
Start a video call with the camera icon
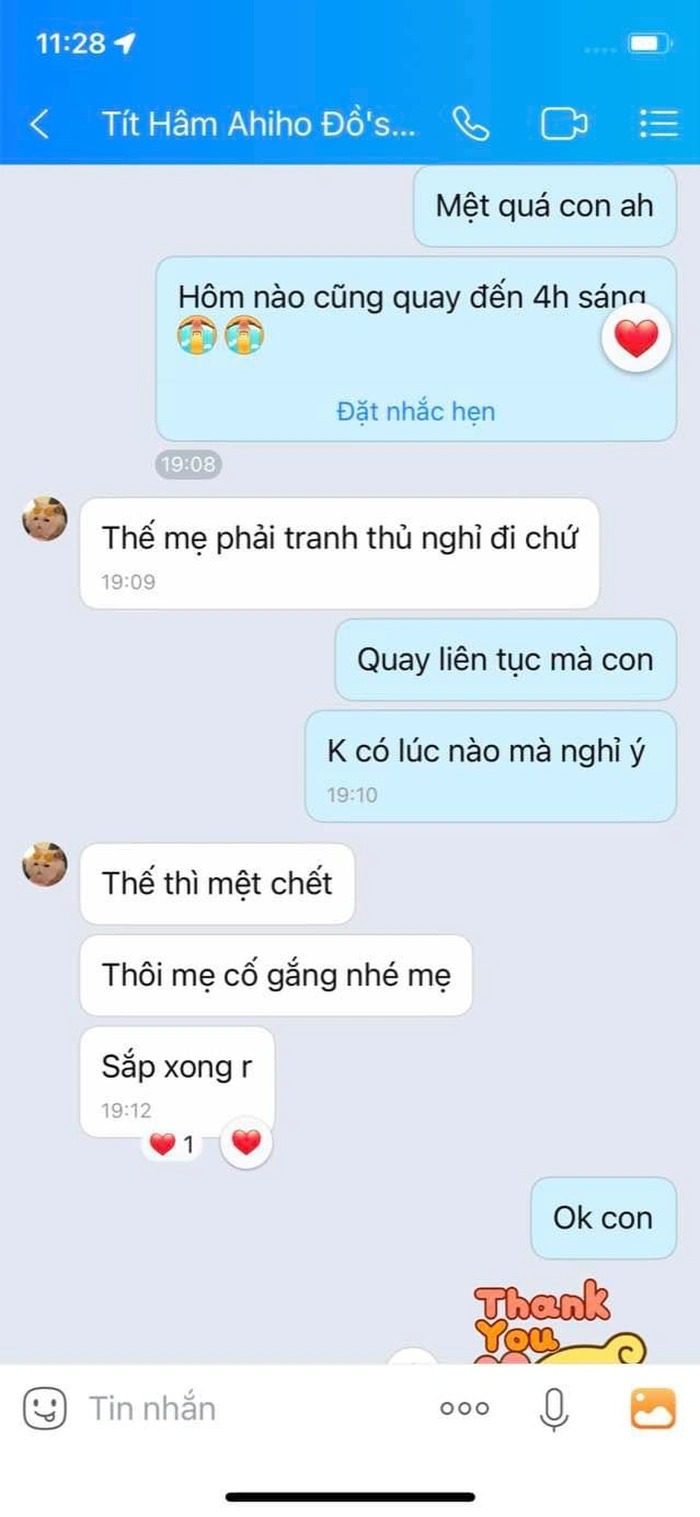click(564, 123)
